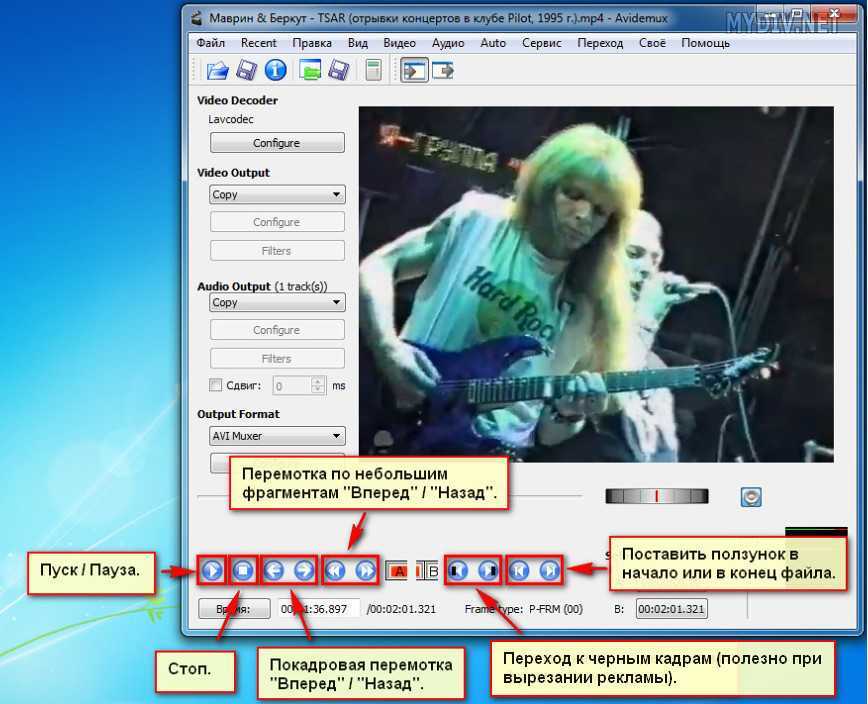Click the calculator icon in toolbar

tap(373, 70)
